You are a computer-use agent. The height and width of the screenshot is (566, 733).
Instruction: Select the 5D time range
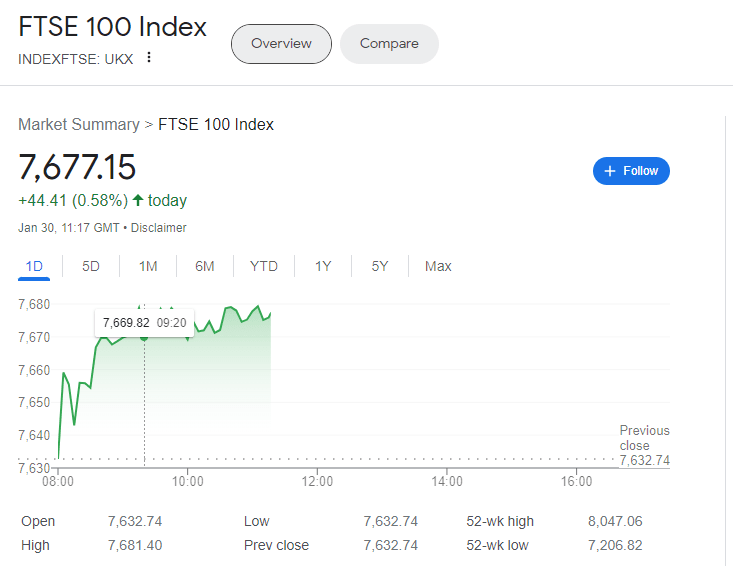(91, 266)
